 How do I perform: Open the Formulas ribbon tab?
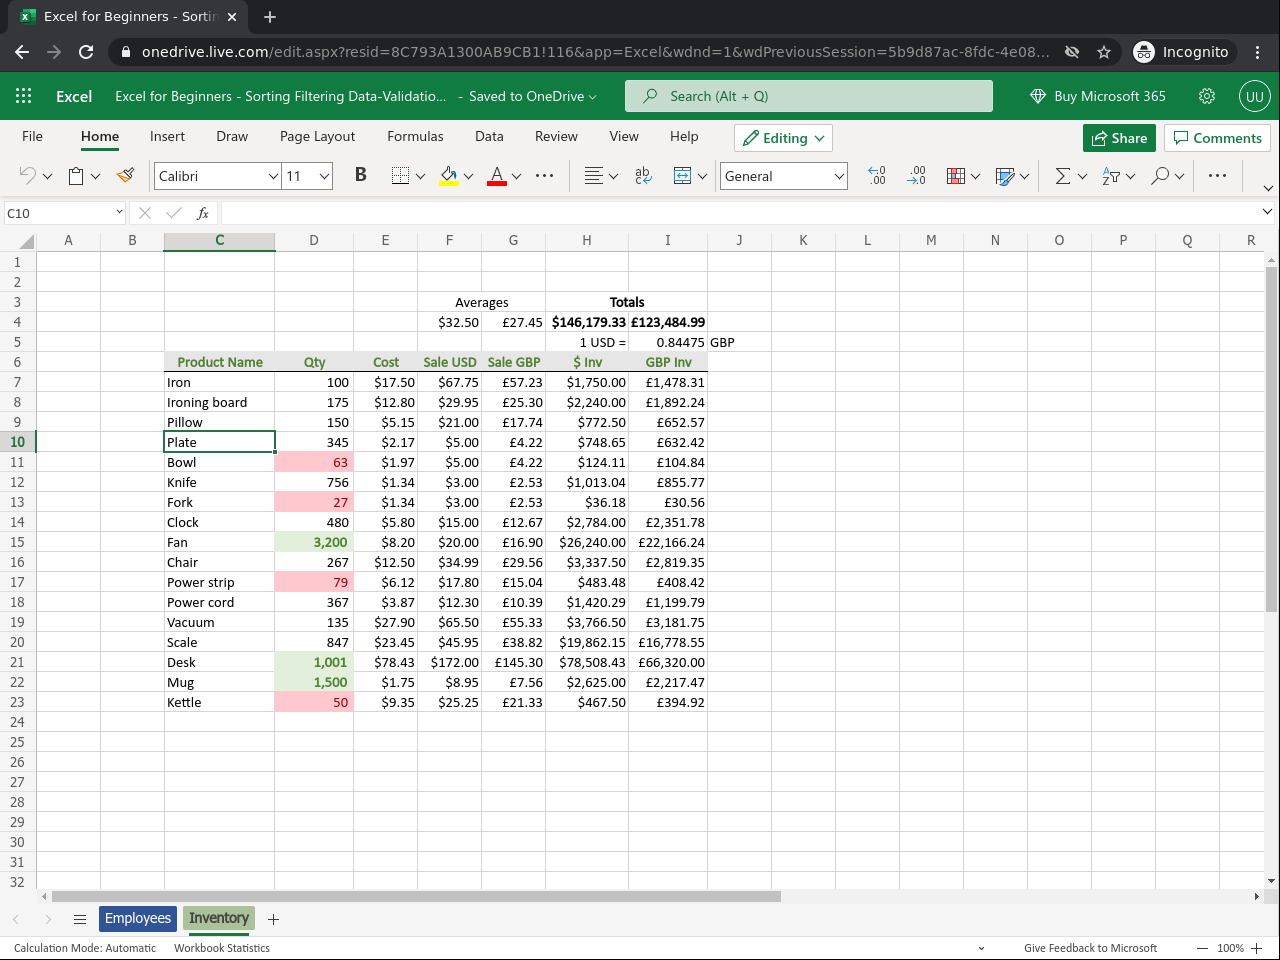pos(415,136)
